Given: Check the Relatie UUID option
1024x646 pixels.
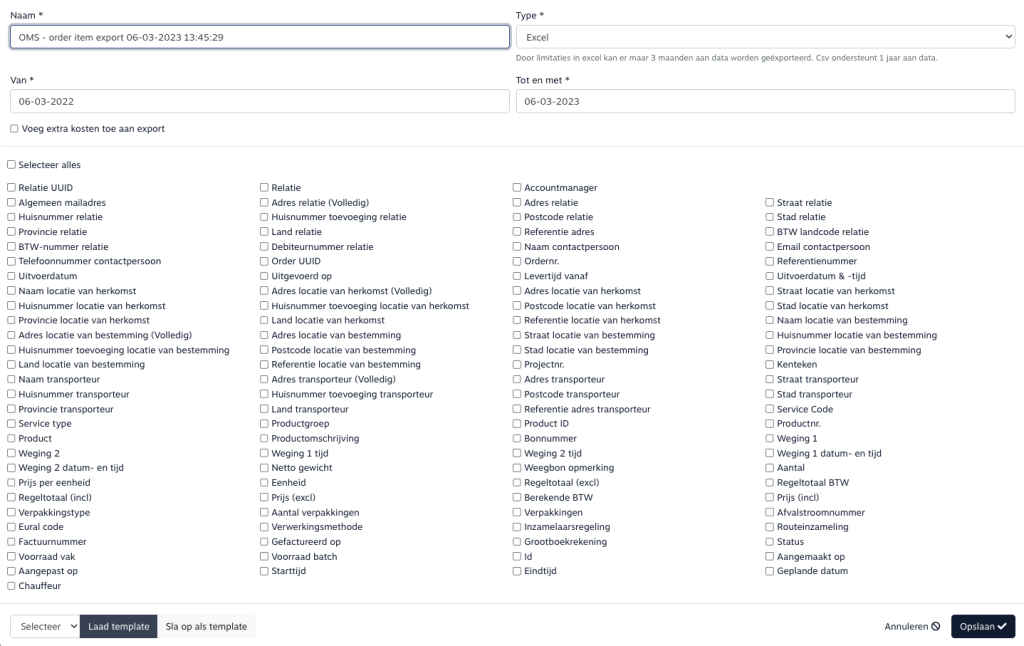Looking at the screenshot, I should pyautogui.click(x=12, y=188).
